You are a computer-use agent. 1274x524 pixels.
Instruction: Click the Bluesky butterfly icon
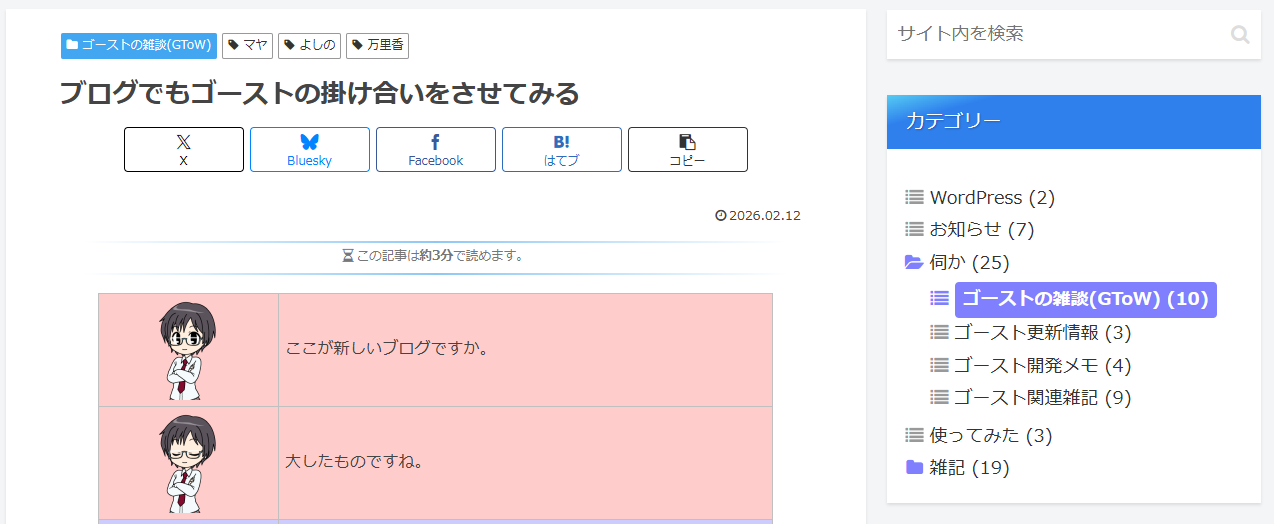click(309, 142)
